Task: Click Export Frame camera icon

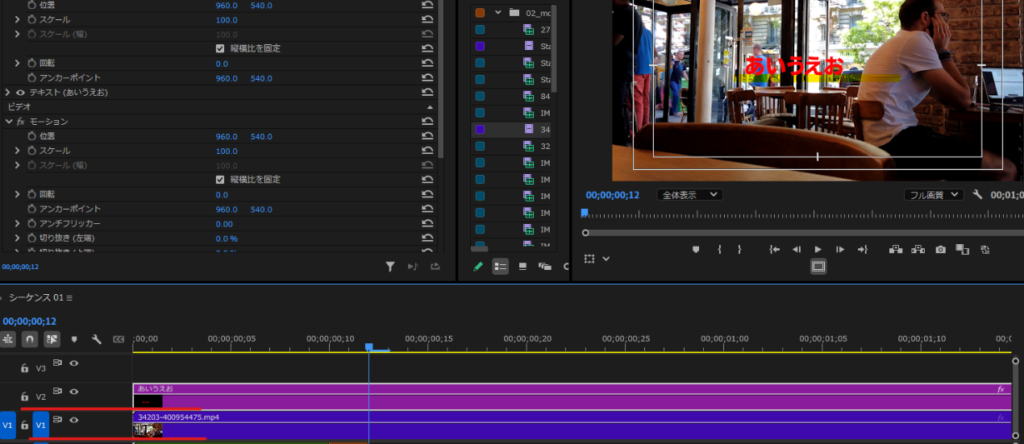Action: pyautogui.click(x=940, y=249)
